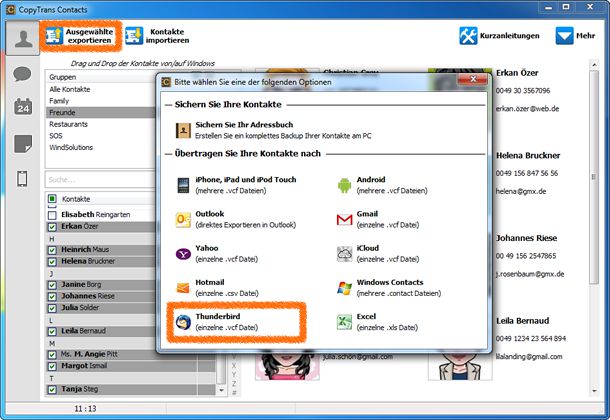The image size is (610, 420).
Task: Click the Suche search field
Action: (100, 180)
